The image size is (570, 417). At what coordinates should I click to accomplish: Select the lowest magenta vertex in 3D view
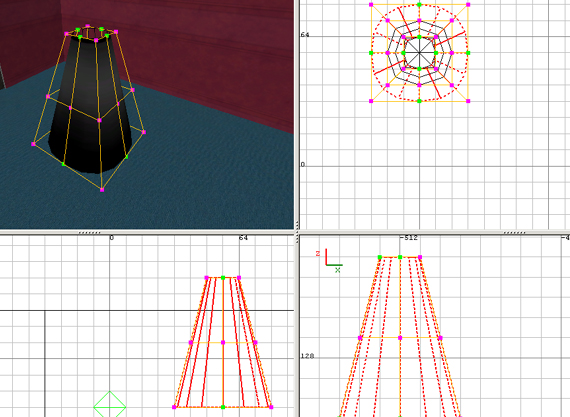point(102,190)
